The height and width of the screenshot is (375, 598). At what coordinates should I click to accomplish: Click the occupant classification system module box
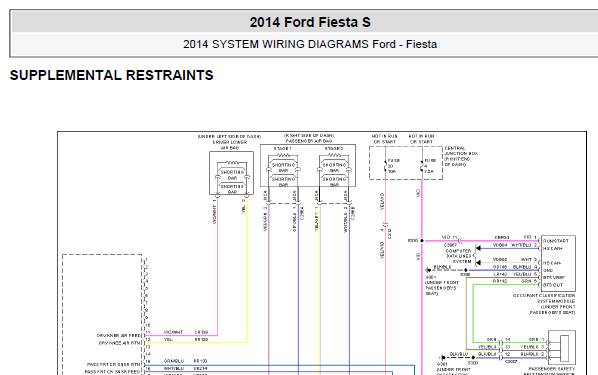tap(558, 263)
